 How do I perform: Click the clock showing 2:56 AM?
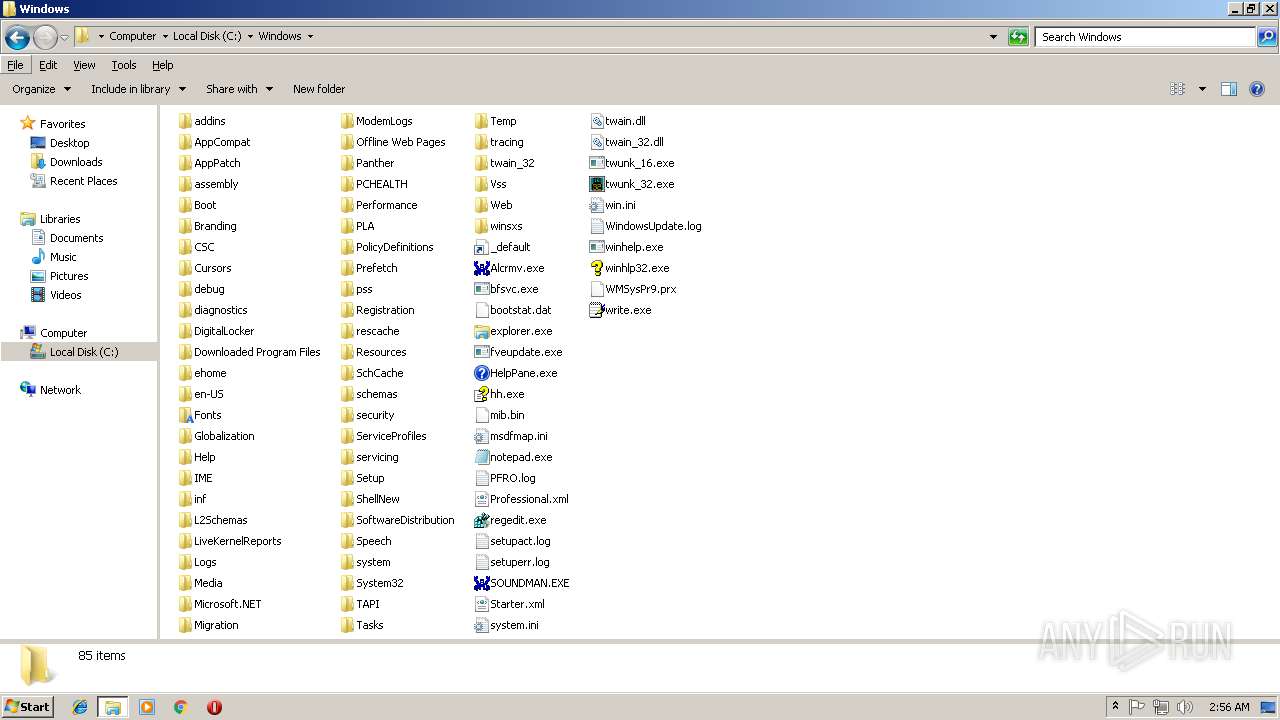1229,707
